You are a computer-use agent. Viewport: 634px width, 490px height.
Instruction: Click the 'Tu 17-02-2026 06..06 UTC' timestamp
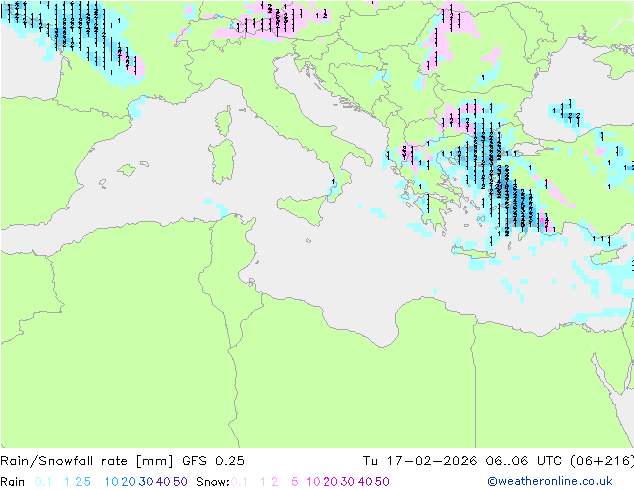pos(462,461)
